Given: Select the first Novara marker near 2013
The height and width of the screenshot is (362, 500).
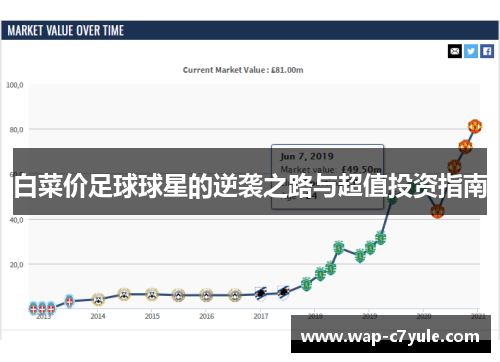Looking at the screenshot, I should point(33,308).
